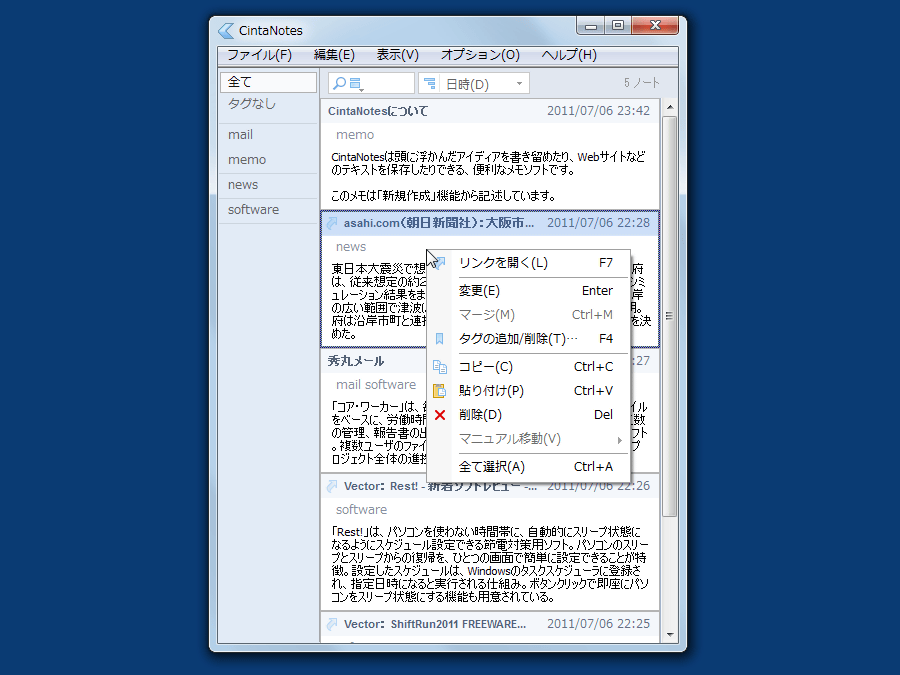Image resolution: width=900 pixels, height=675 pixels.
Task: Choose 貼り付け(P) in the context menu
Action: 529,390
